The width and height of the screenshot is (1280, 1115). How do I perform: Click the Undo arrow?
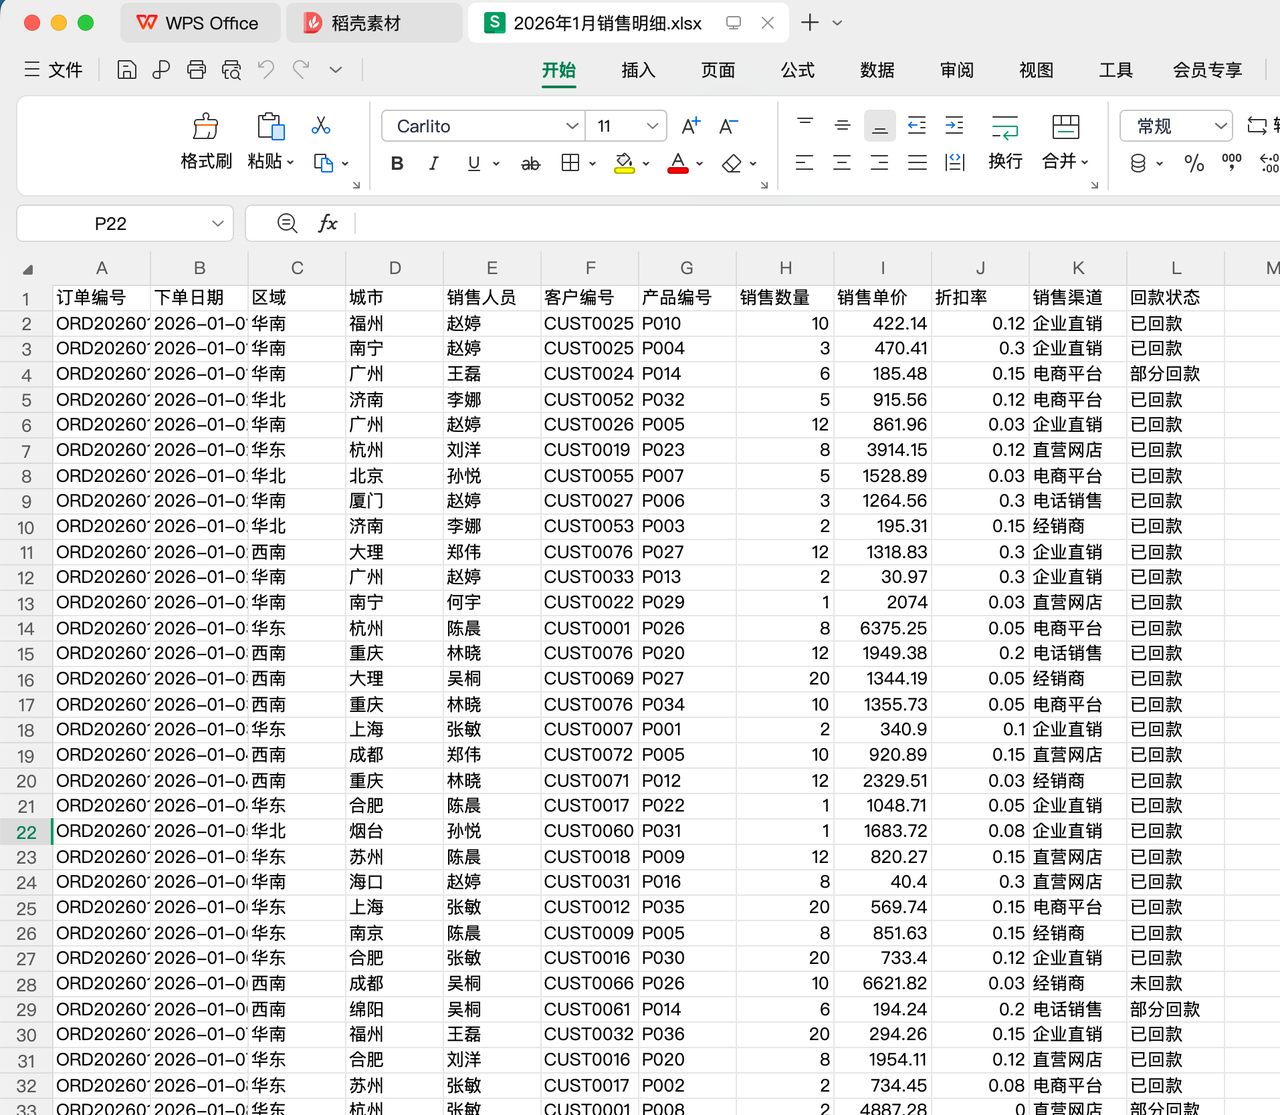(x=266, y=69)
